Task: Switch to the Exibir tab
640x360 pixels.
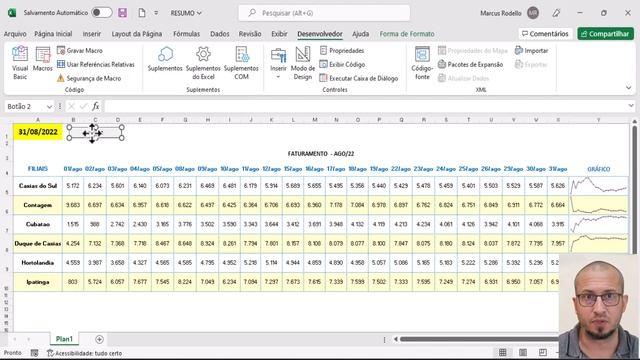Action: tap(279, 34)
